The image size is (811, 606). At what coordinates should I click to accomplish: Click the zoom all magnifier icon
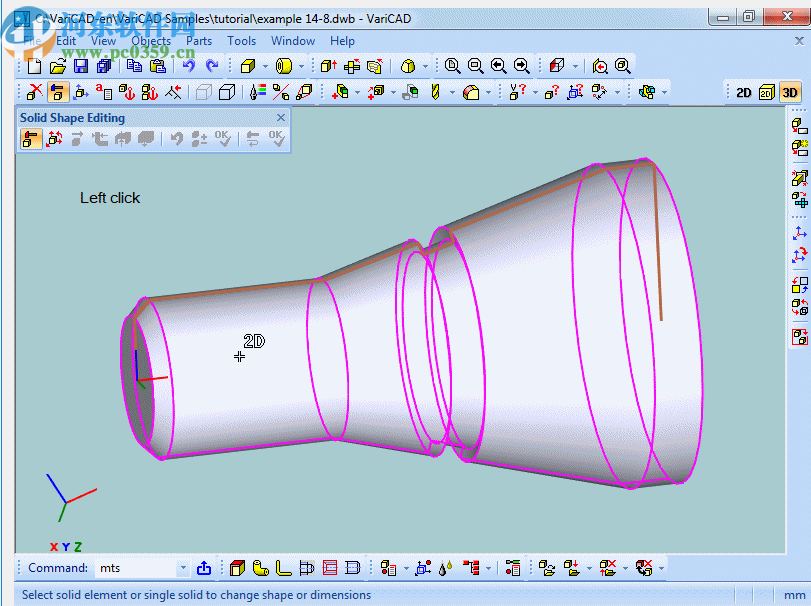pyautogui.click(x=623, y=66)
